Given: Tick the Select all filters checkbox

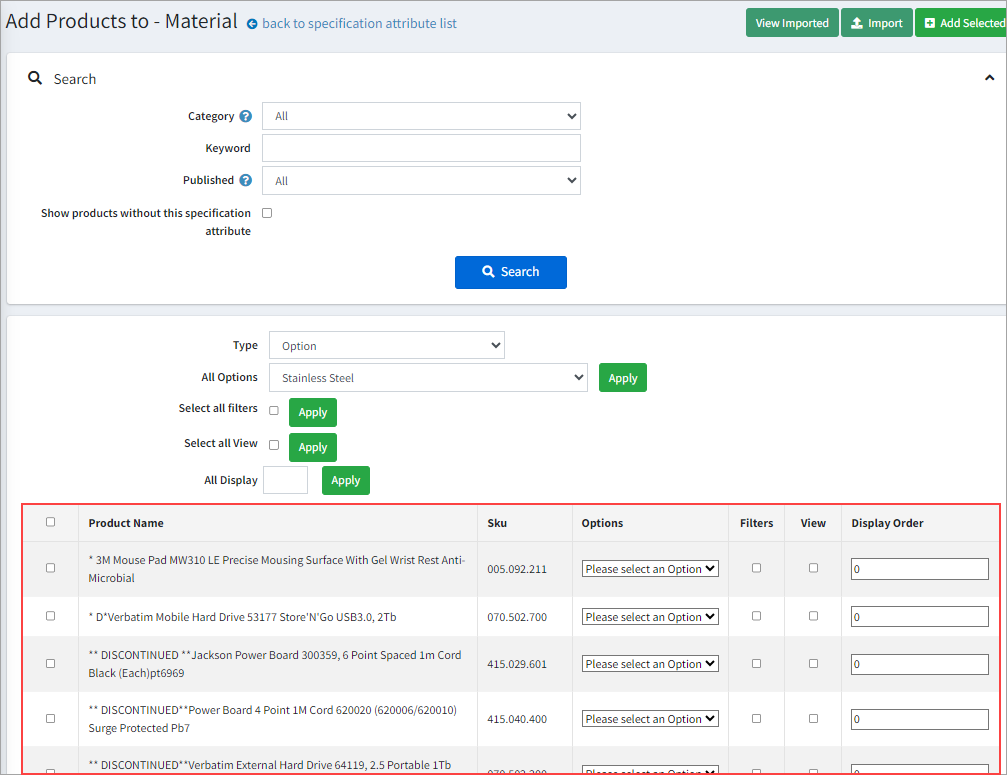Looking at the screenshot, I should (x=274, y=411).
